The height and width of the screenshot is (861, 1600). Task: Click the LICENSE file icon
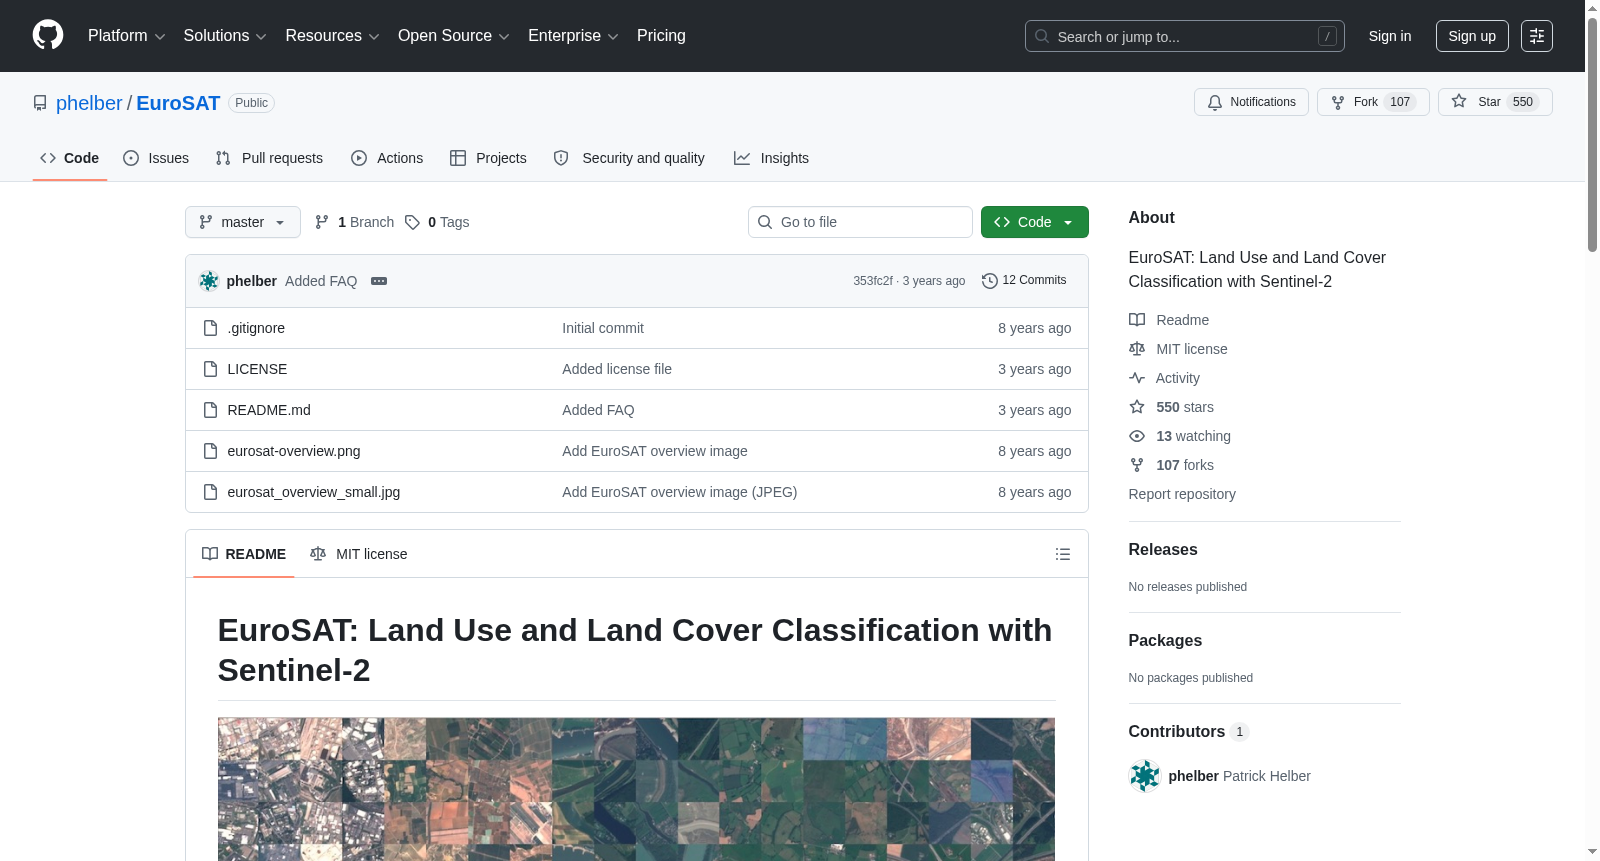[x=210, y=369]
